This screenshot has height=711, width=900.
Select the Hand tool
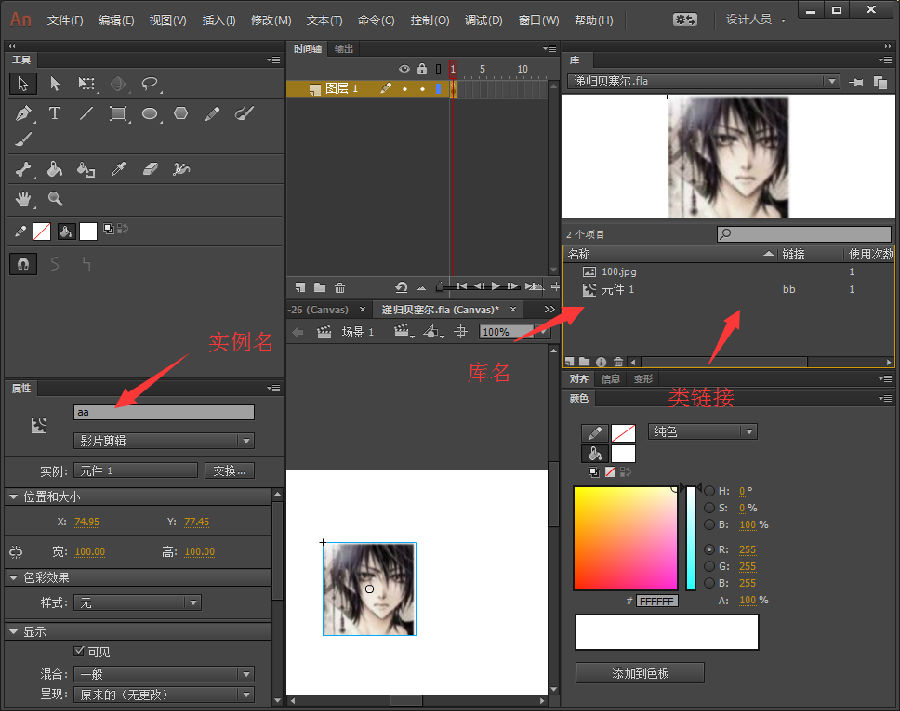click(x=23, y=199)
